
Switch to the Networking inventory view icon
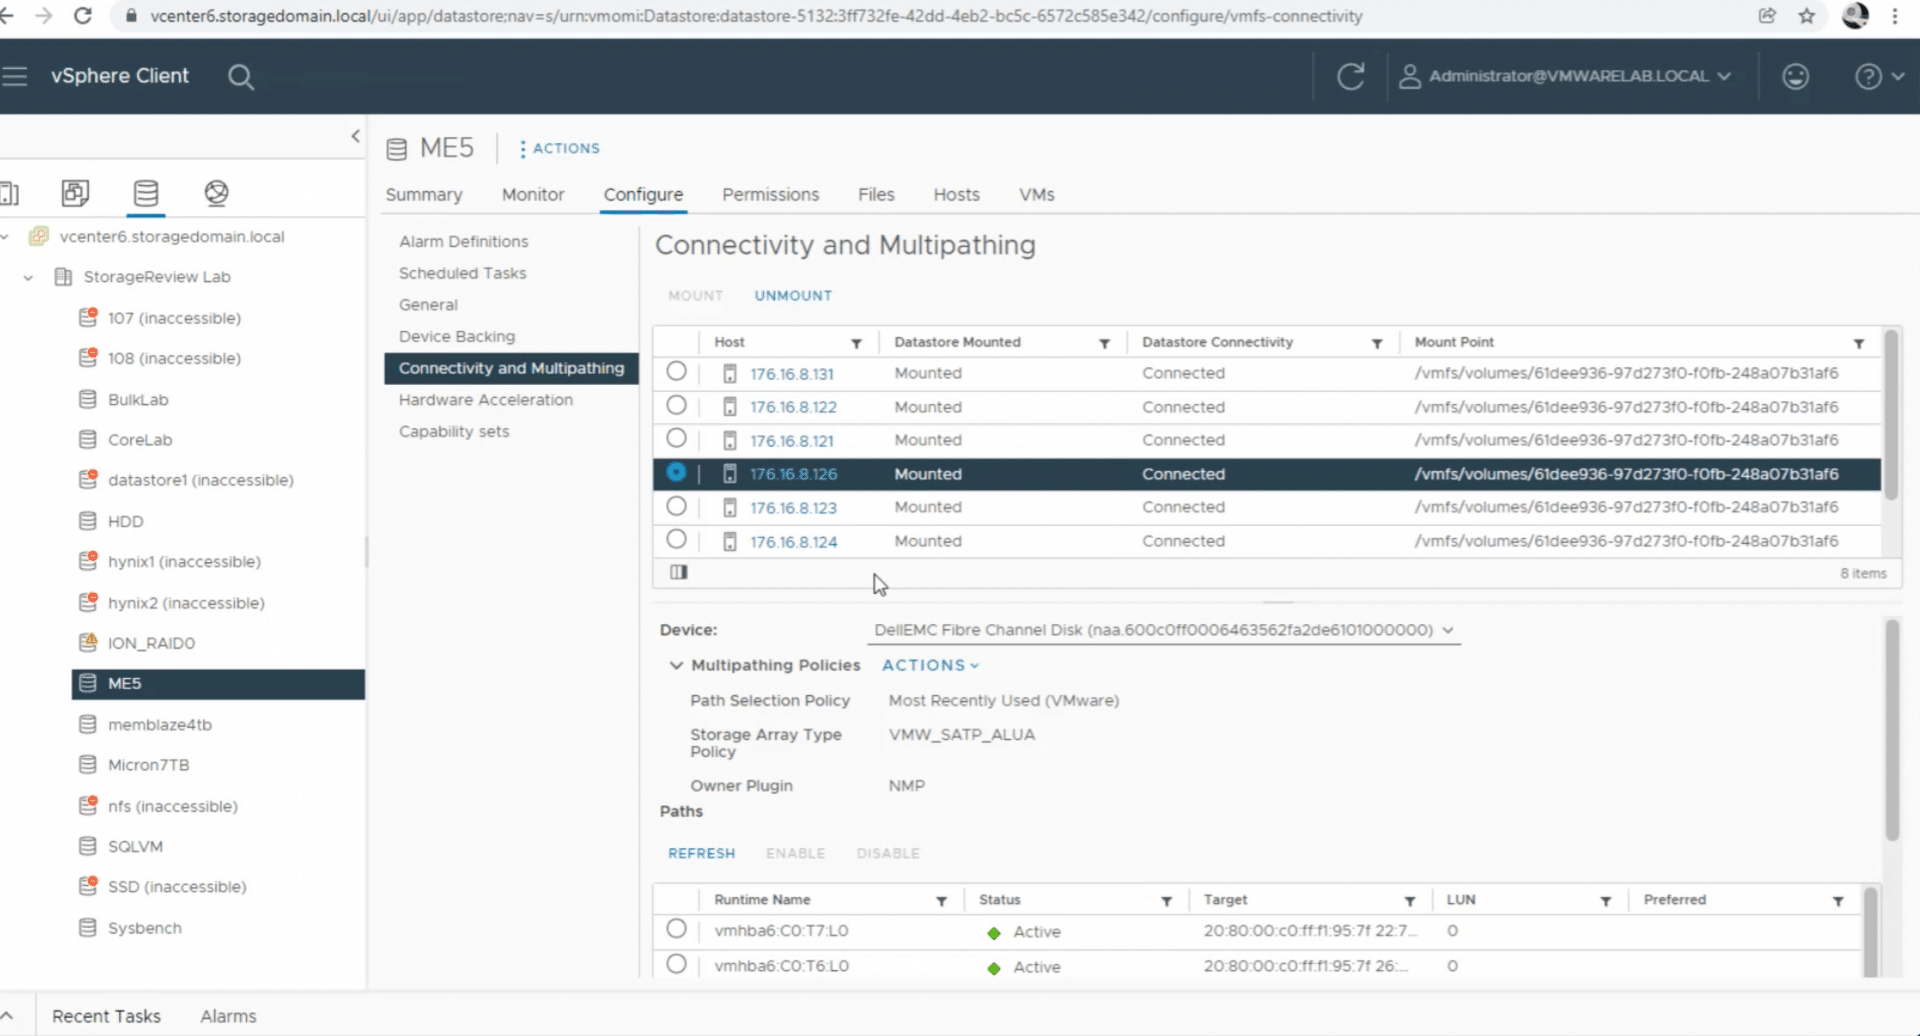coord(216,192)
